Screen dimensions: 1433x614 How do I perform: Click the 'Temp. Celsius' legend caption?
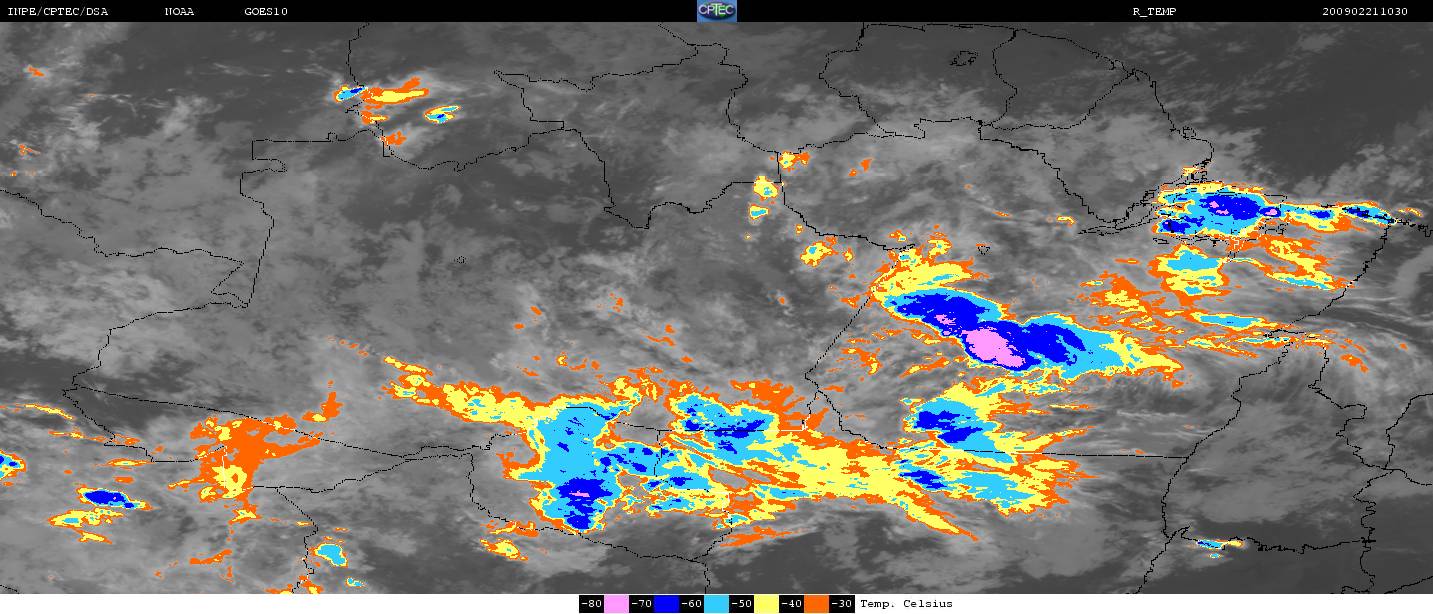[x=906, y=604]
